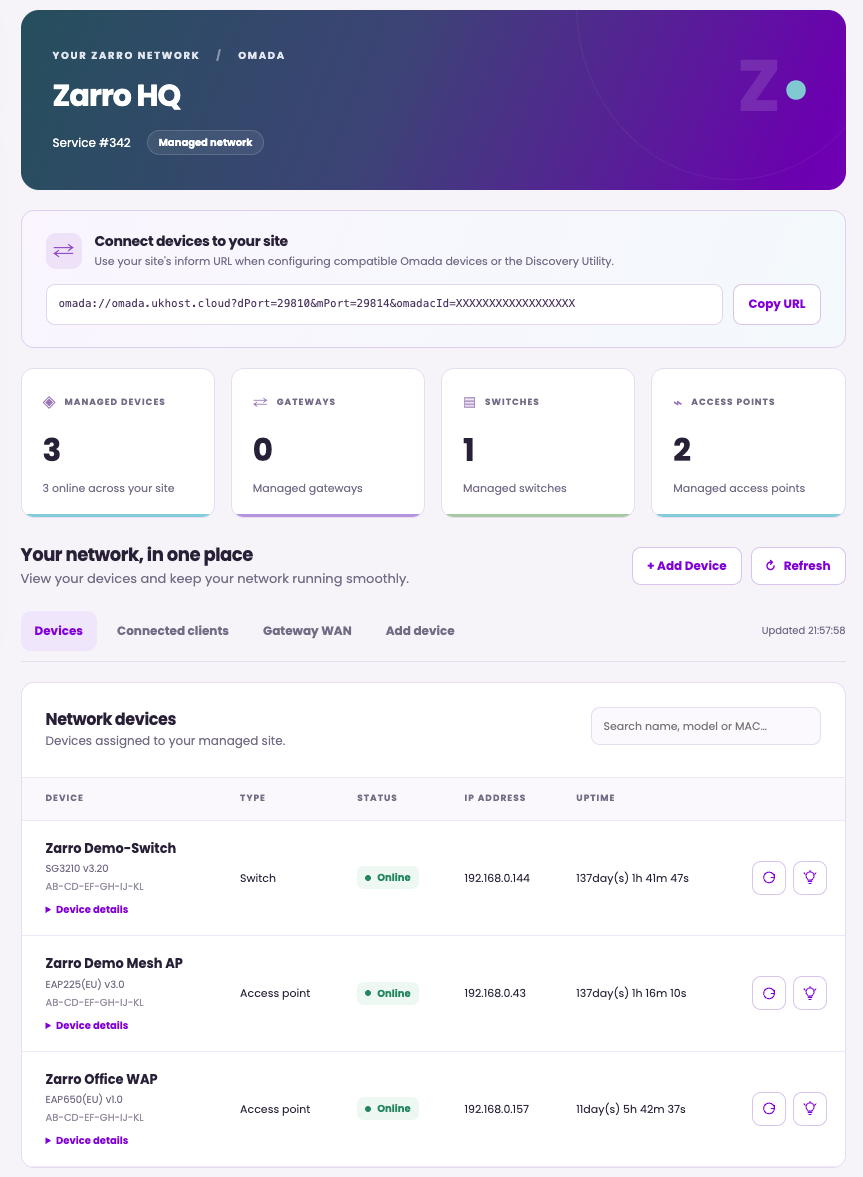
Task: Click the Managed Devices diamond icon
Action: pos(50,402)
